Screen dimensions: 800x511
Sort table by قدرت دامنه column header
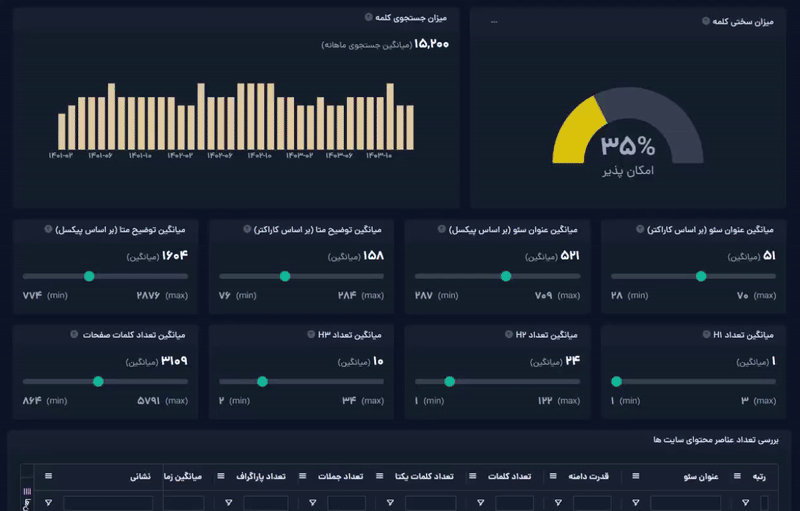click(588, 477)
